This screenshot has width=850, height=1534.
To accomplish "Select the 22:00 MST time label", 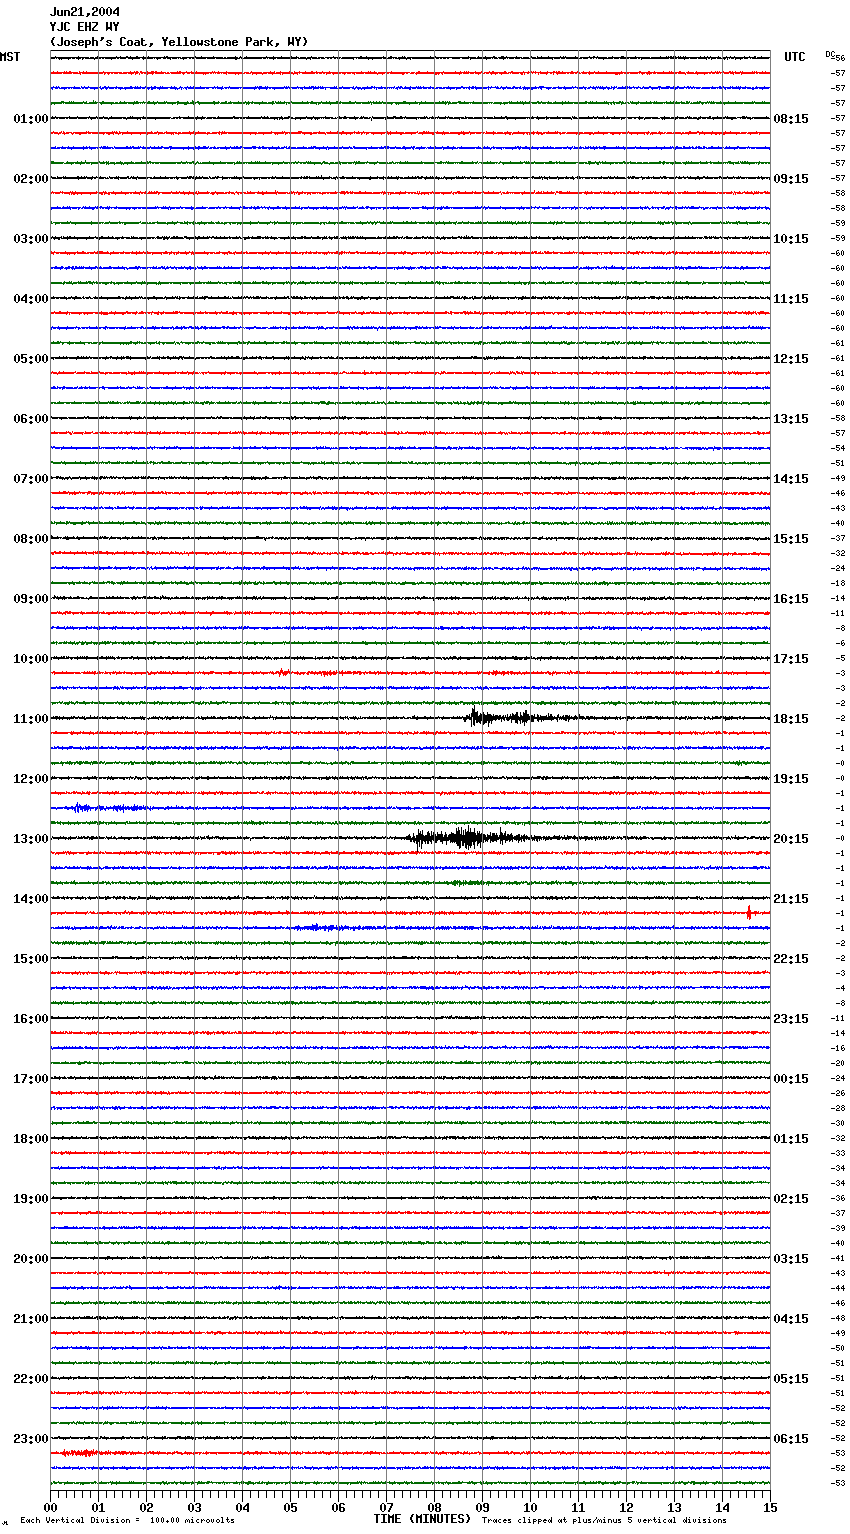I will pos(31,1379).
